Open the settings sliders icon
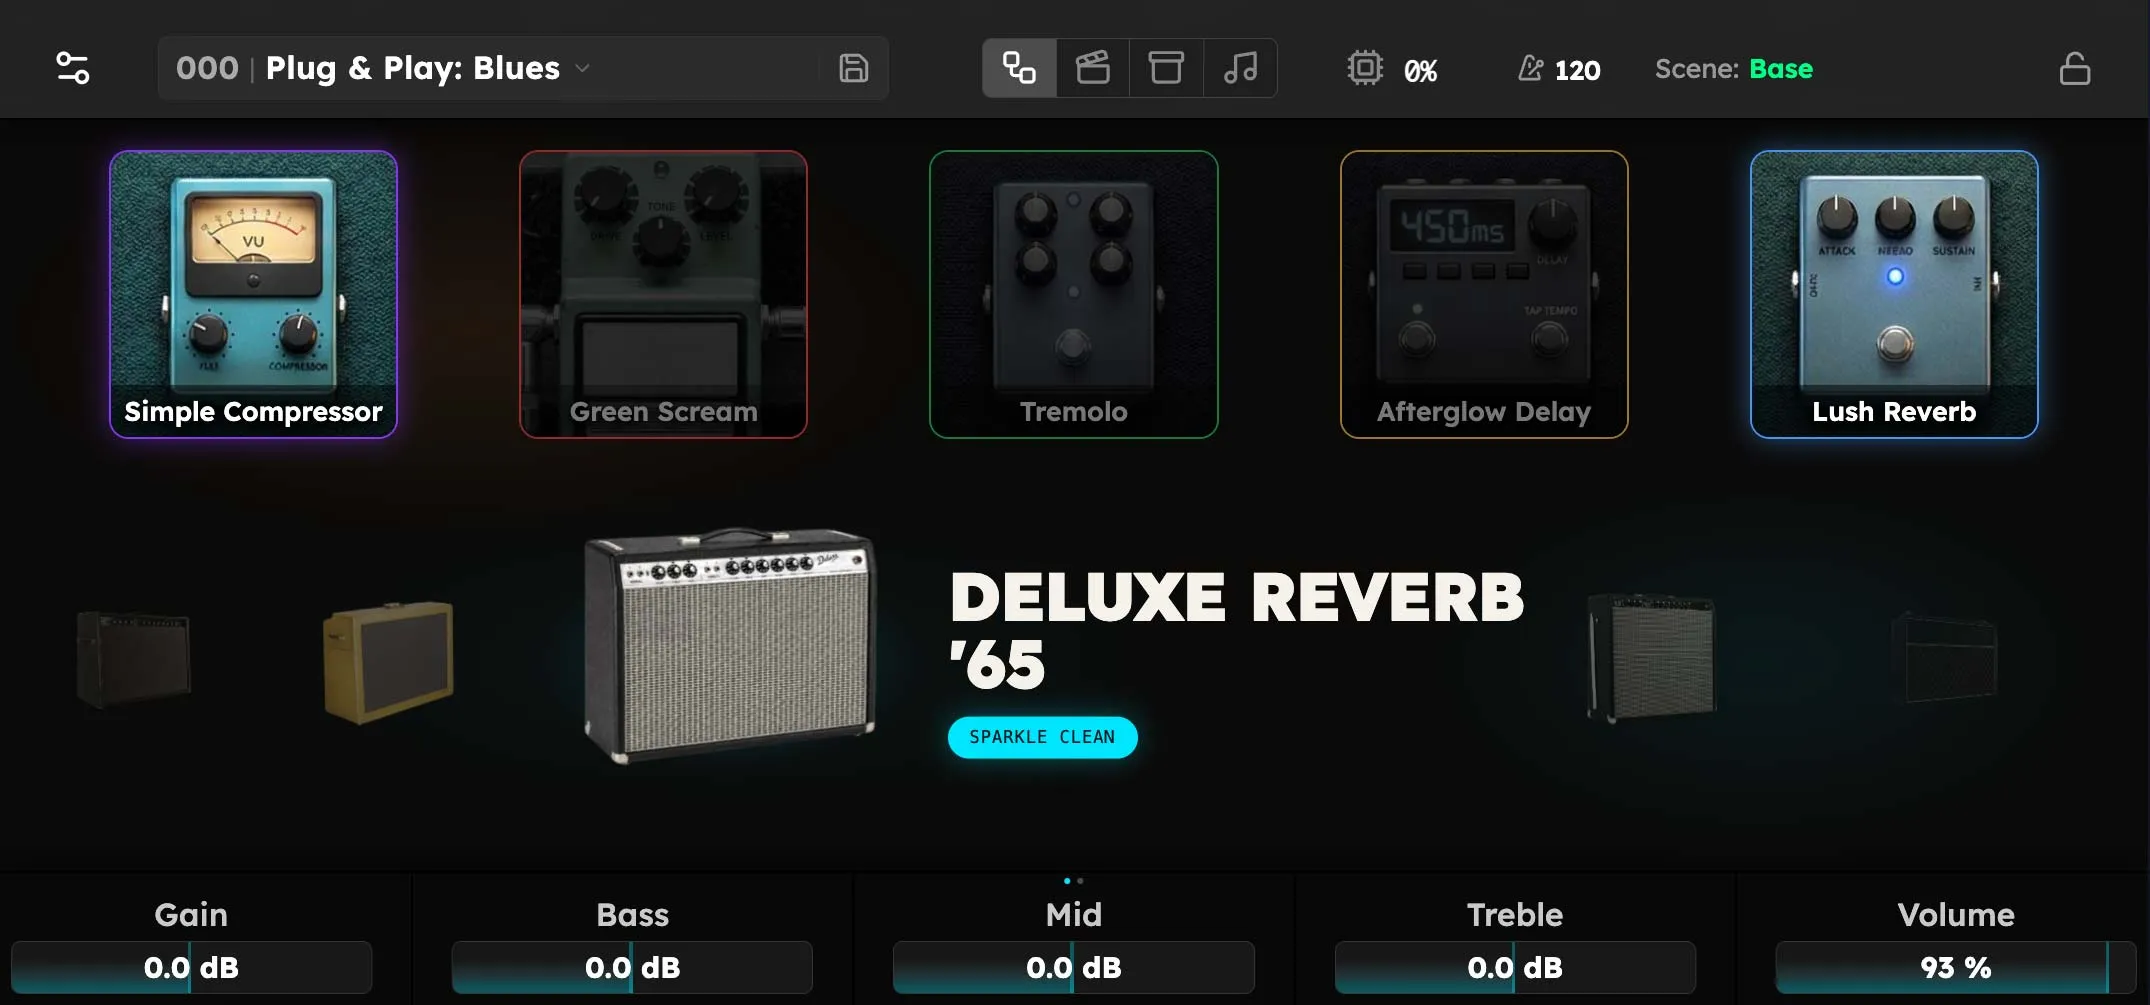 click(72, 68)
